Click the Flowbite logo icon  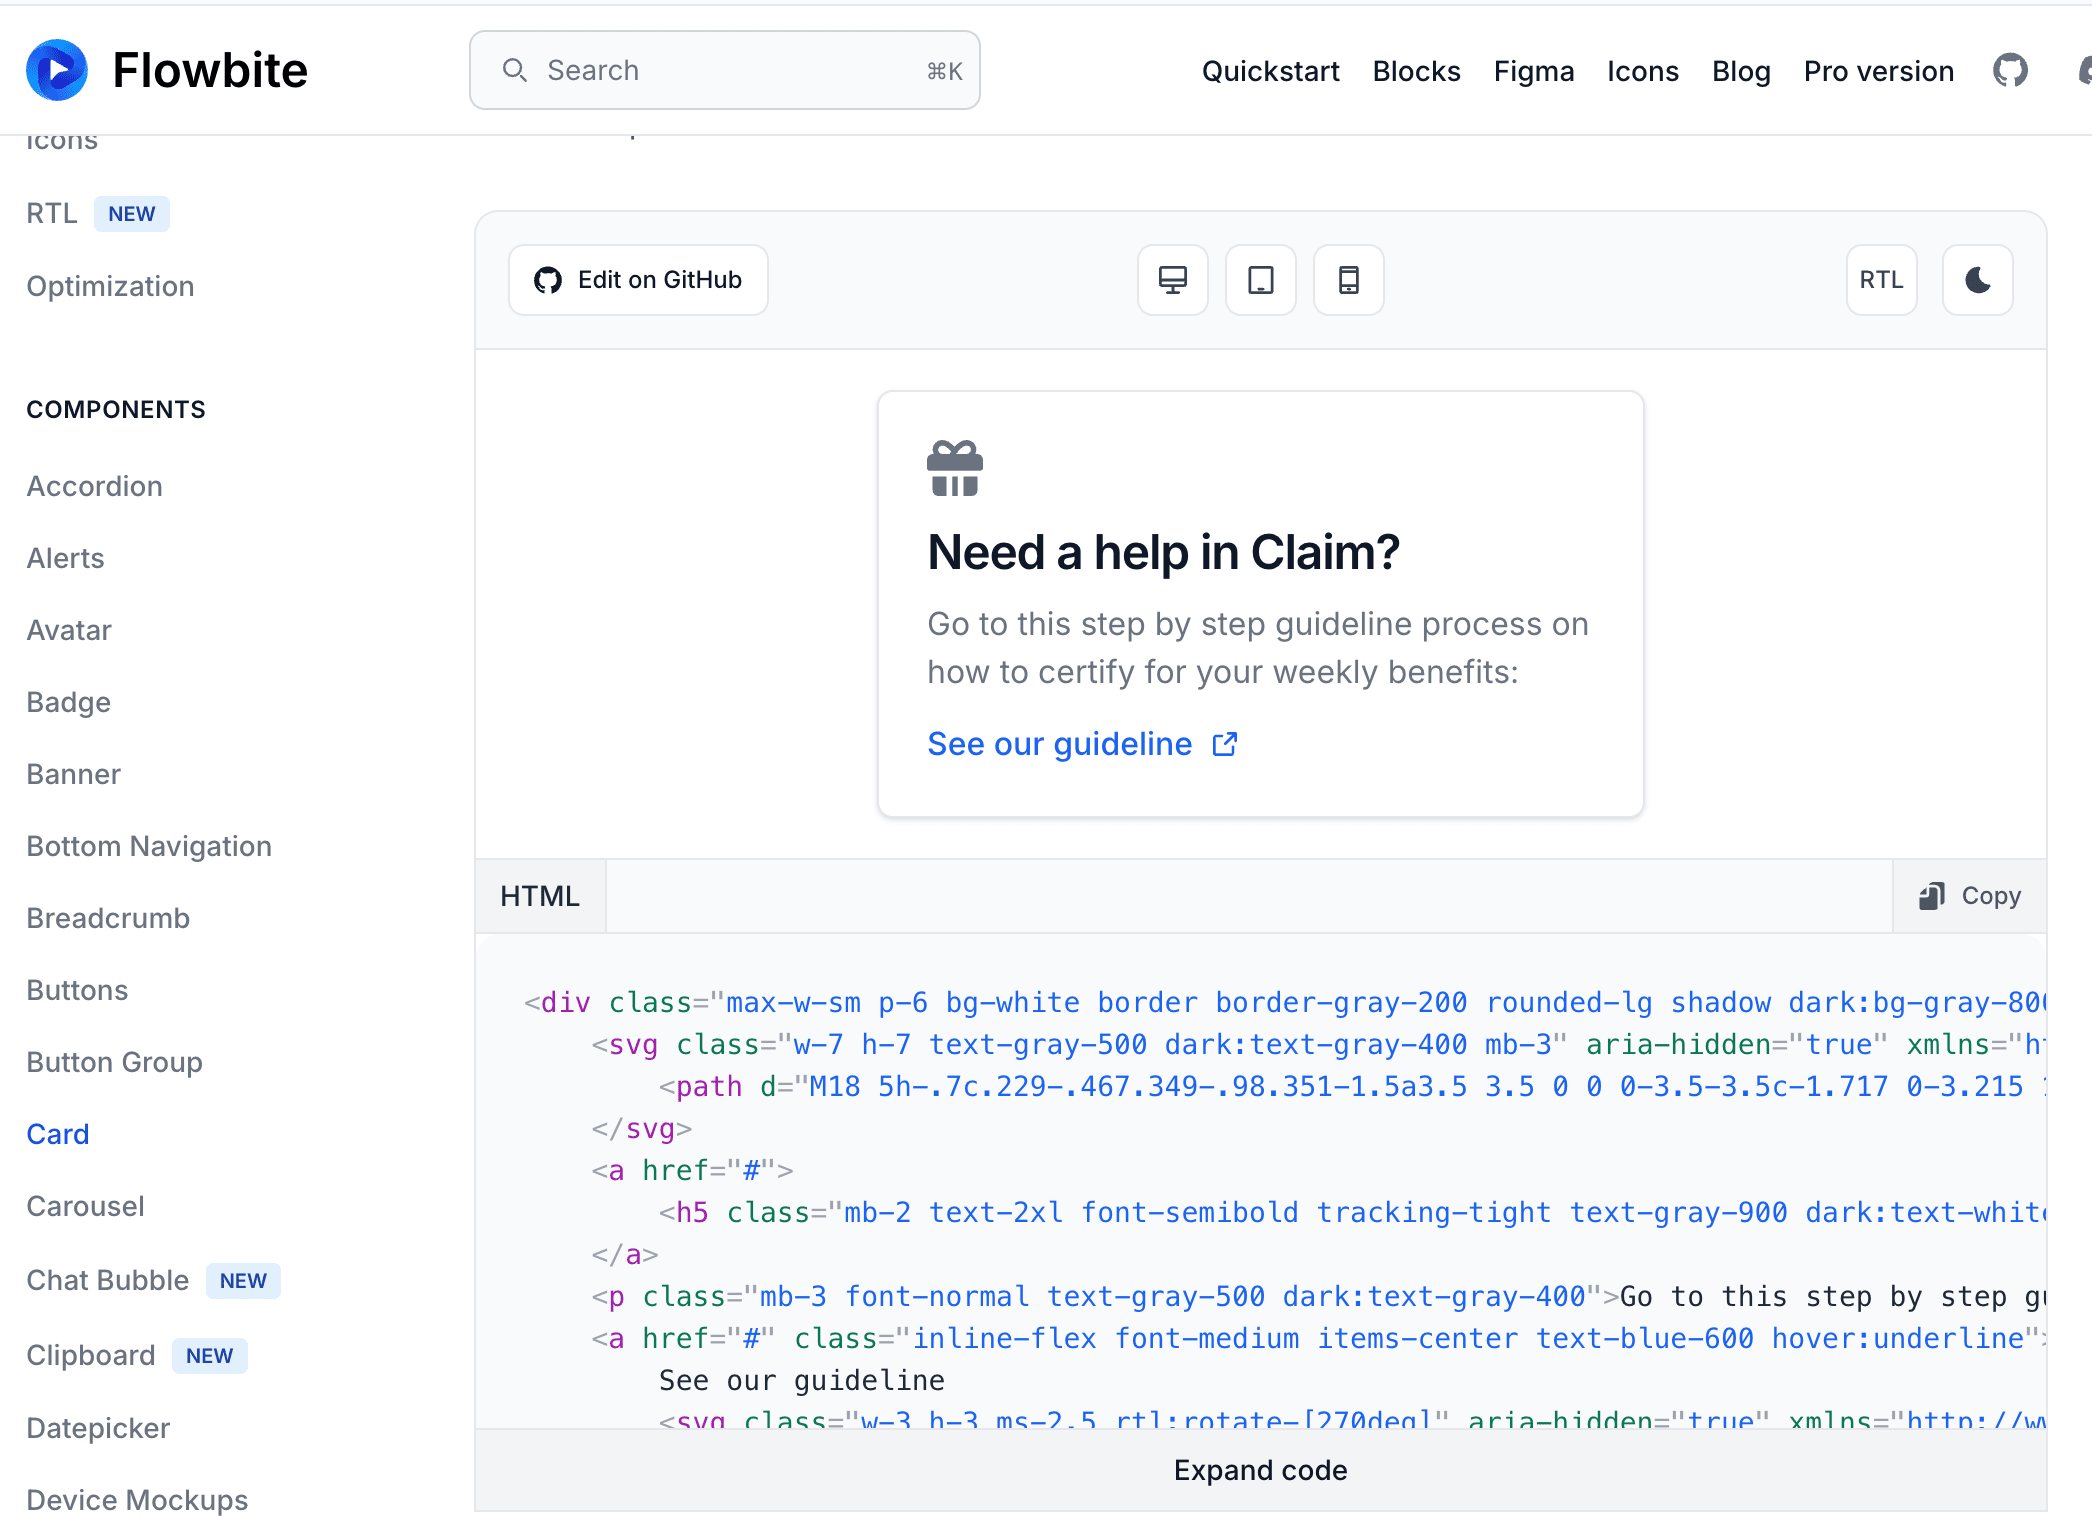pos(57,70)
